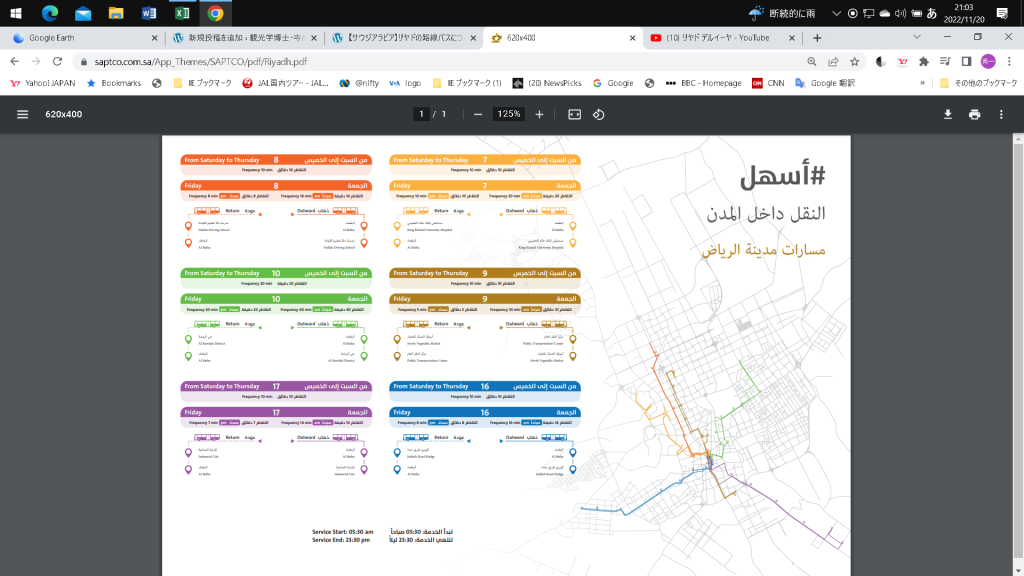
Task: Rotate the PDF counterclockwise
Action: 599,114
